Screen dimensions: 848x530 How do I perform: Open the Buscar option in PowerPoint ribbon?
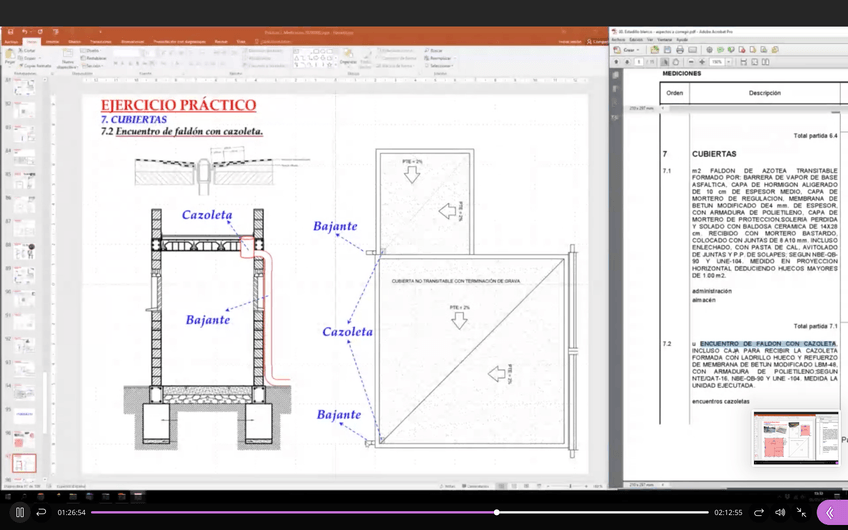[x=435, y=50]
